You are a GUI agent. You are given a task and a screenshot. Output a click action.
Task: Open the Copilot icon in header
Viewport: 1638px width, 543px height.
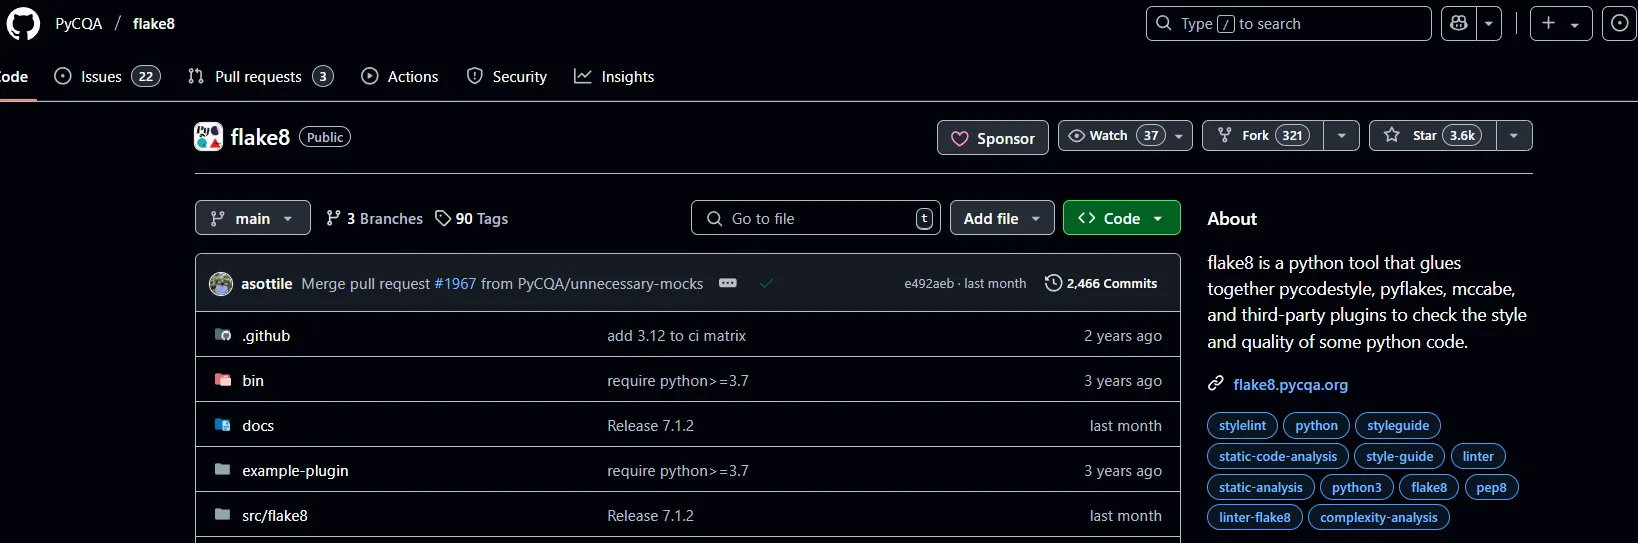click(1458, 23)
